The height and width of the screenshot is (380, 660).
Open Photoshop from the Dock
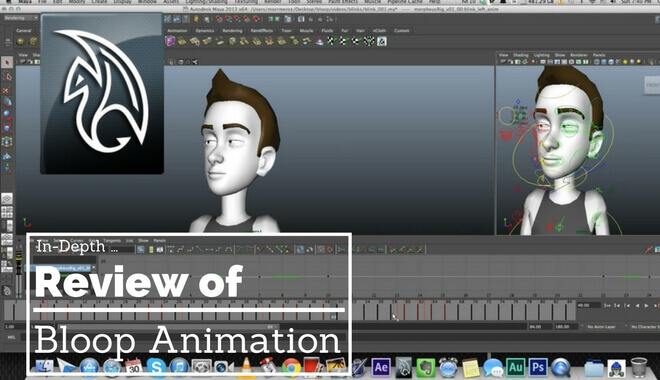point(538,367)
